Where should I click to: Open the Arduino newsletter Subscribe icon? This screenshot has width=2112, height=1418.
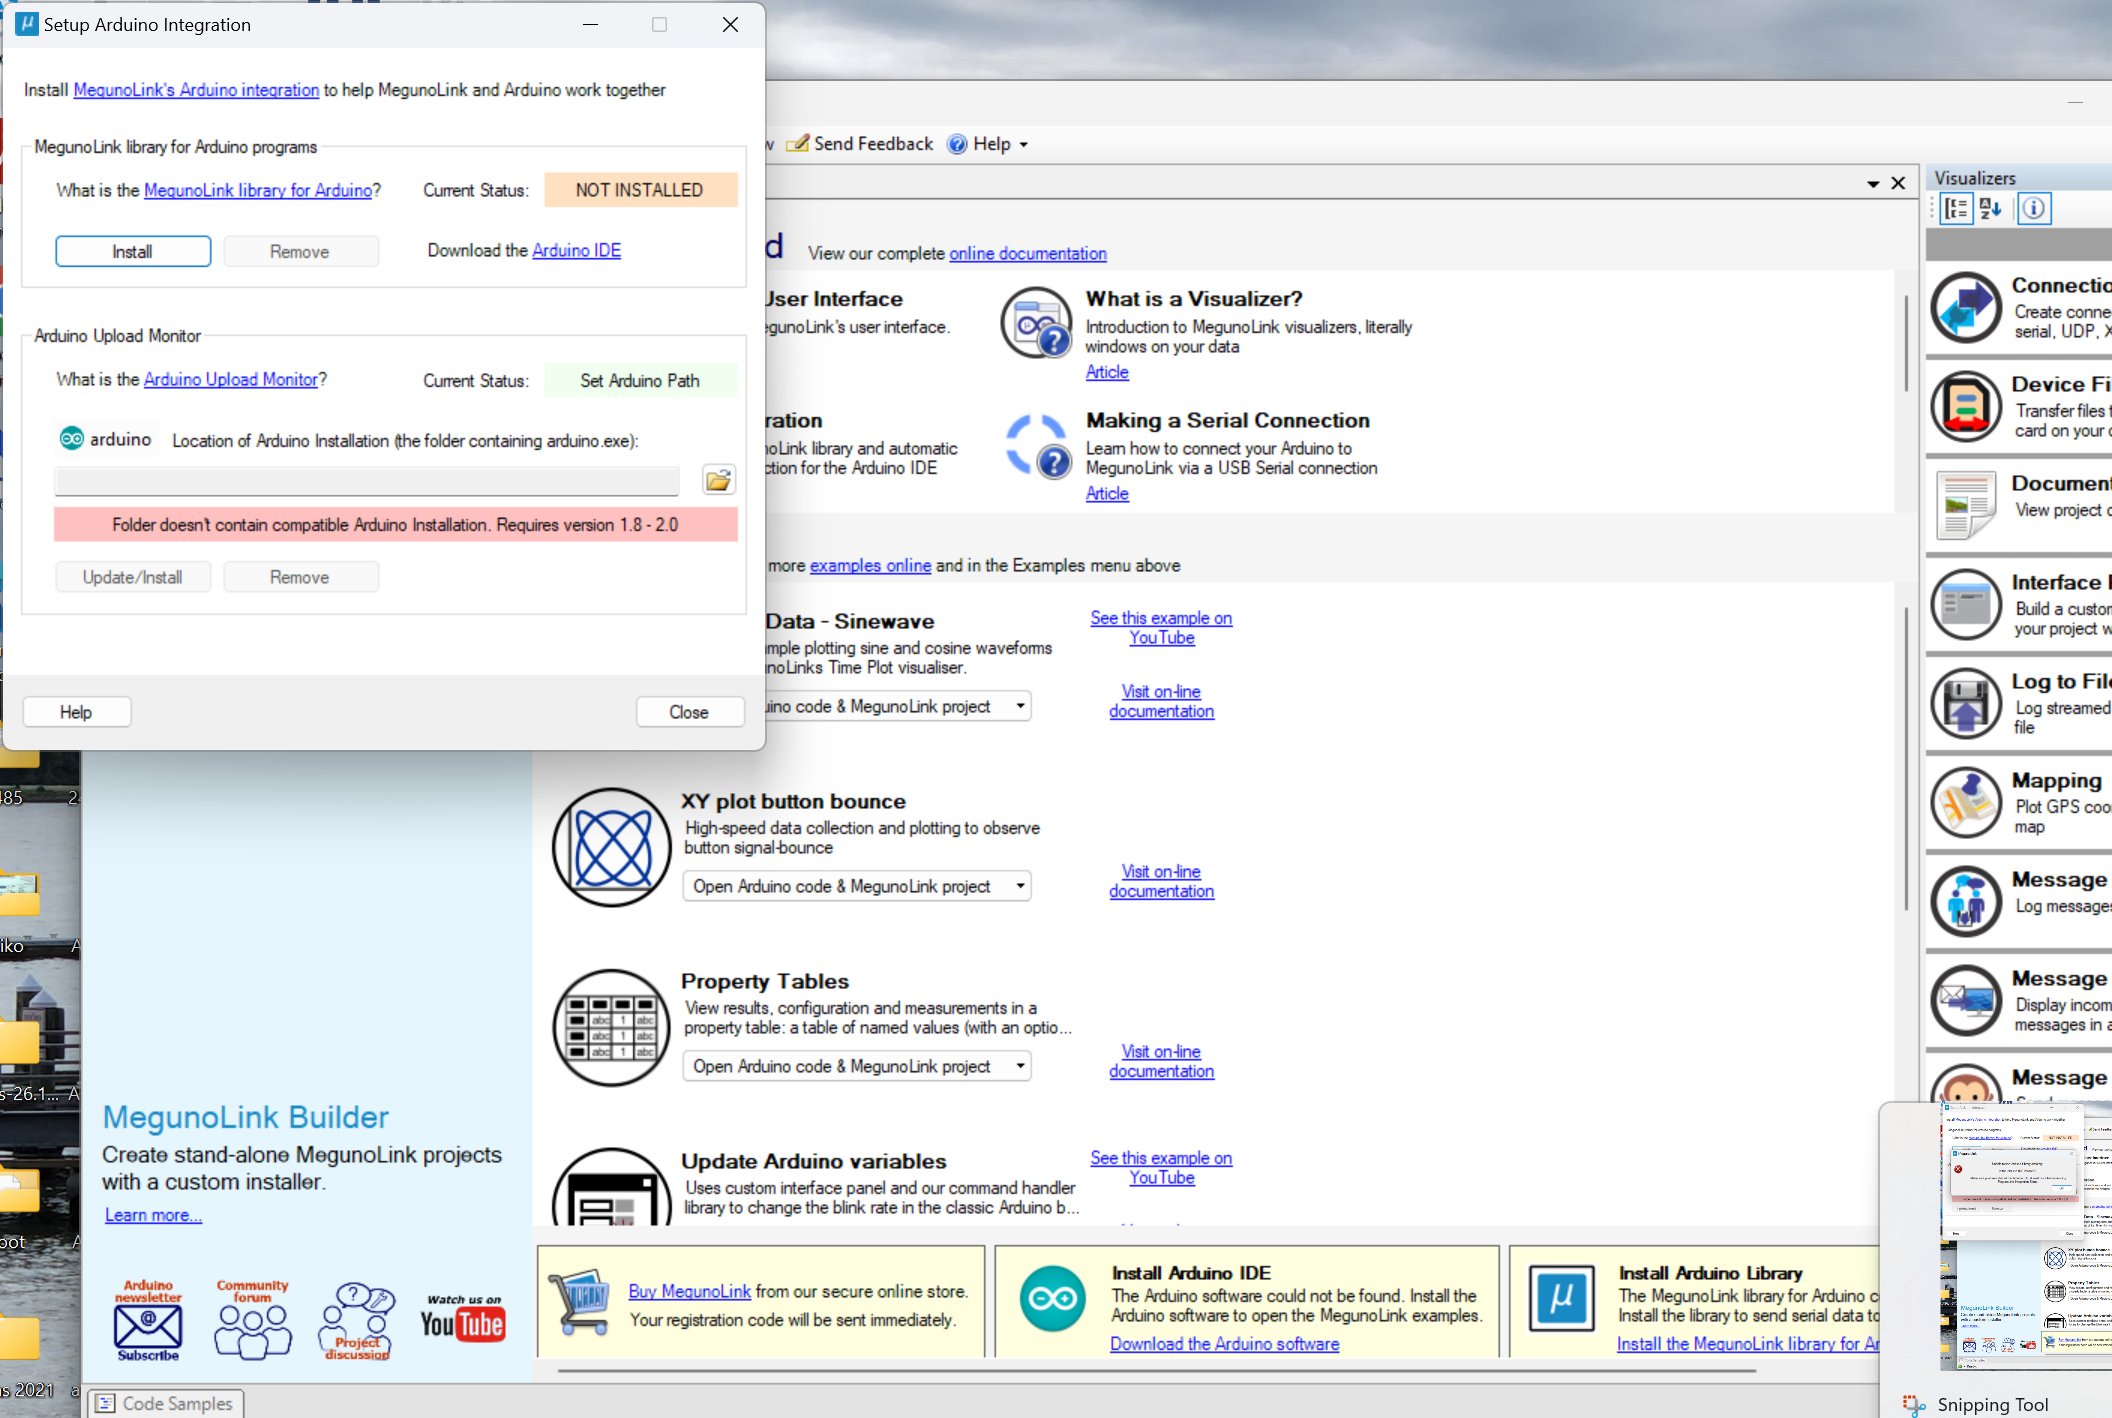point(148,1320)
